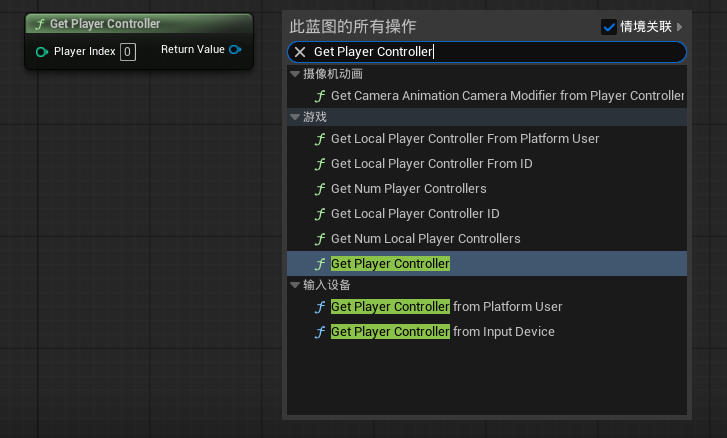Select Get Camera Animation Camera Modifier from Player Controller
The width and height of the screenshot is (727, 438).
487,96
